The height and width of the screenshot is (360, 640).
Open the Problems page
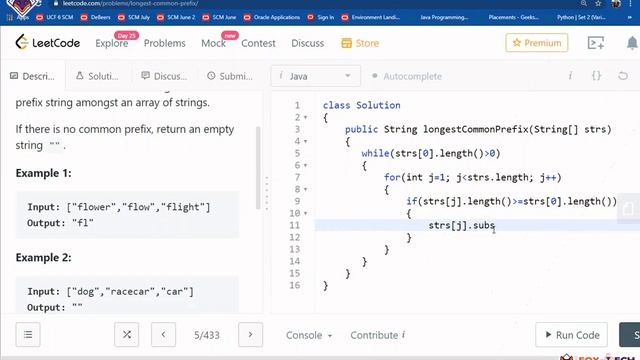164,43
